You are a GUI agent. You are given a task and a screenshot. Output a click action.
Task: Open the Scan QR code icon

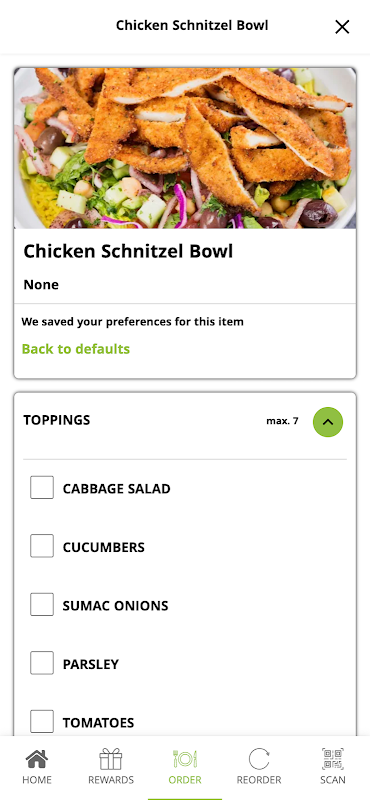(x=333, y=759)
